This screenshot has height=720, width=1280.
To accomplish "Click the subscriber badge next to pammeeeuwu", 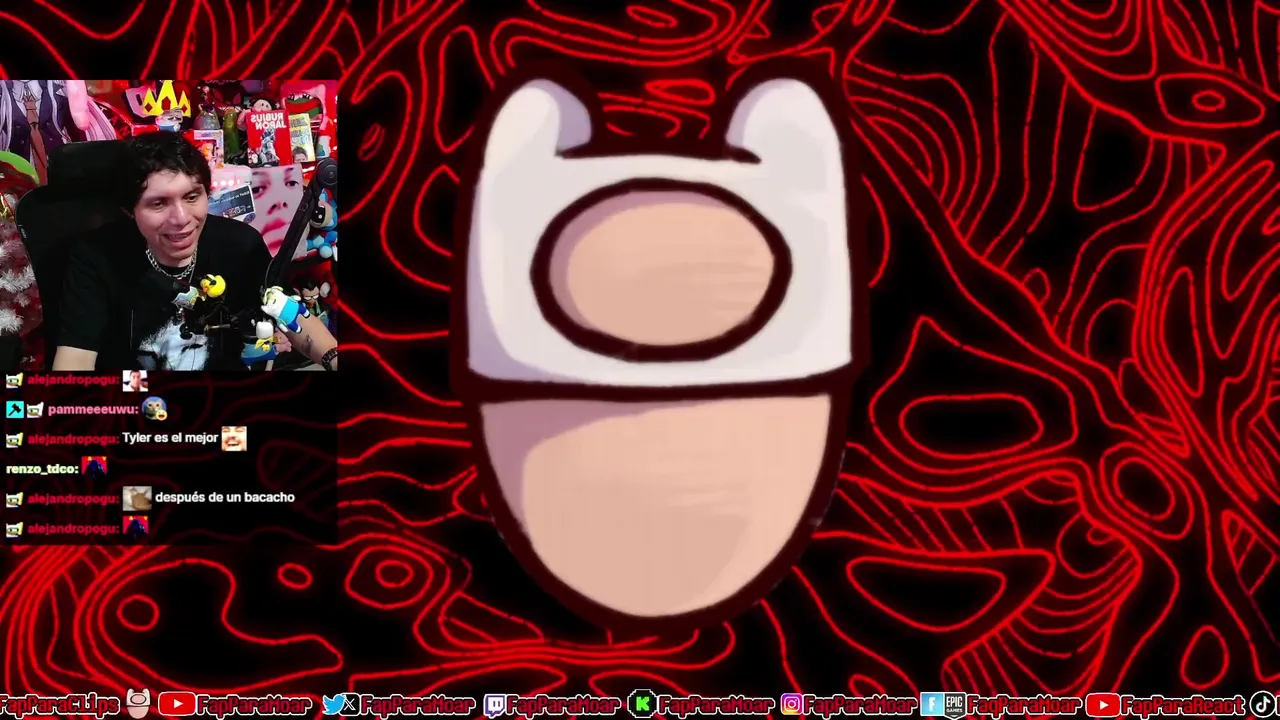I will coord(35,410).
